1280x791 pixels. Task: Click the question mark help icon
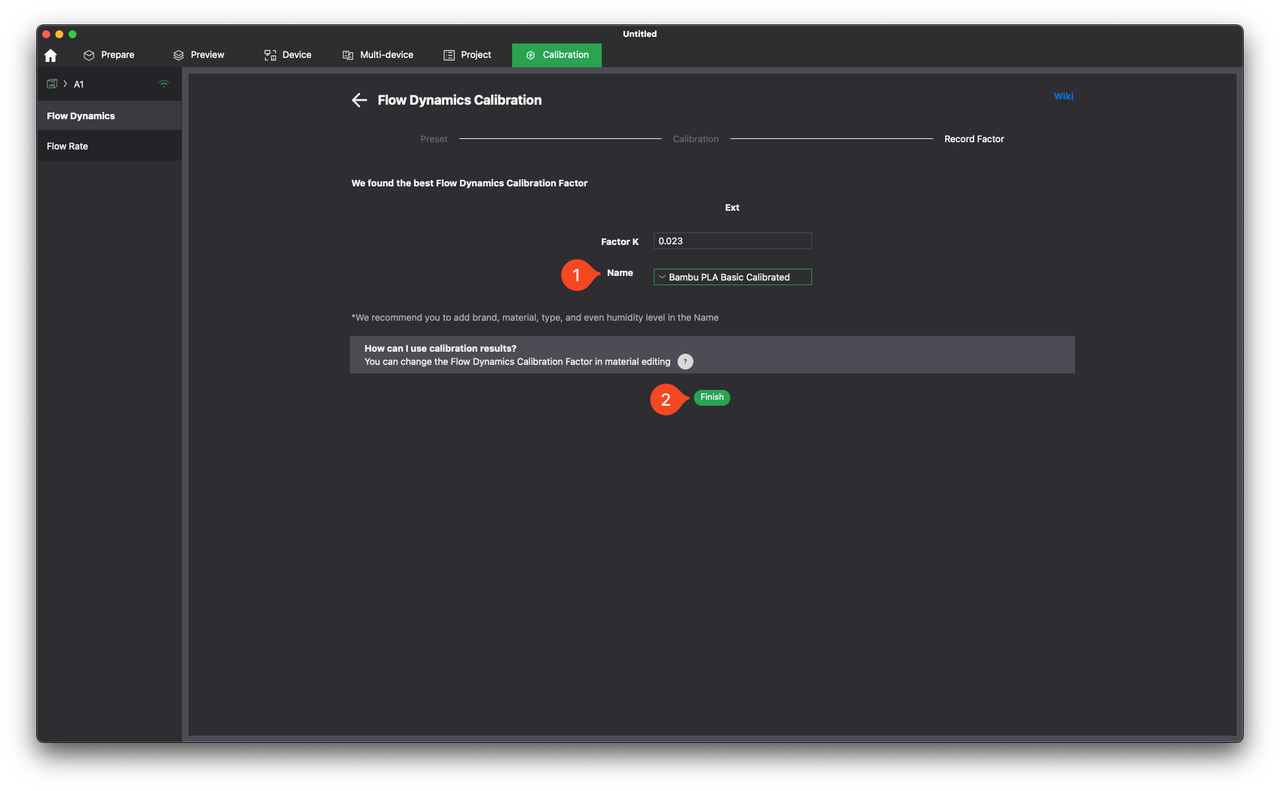coord(685,362)
